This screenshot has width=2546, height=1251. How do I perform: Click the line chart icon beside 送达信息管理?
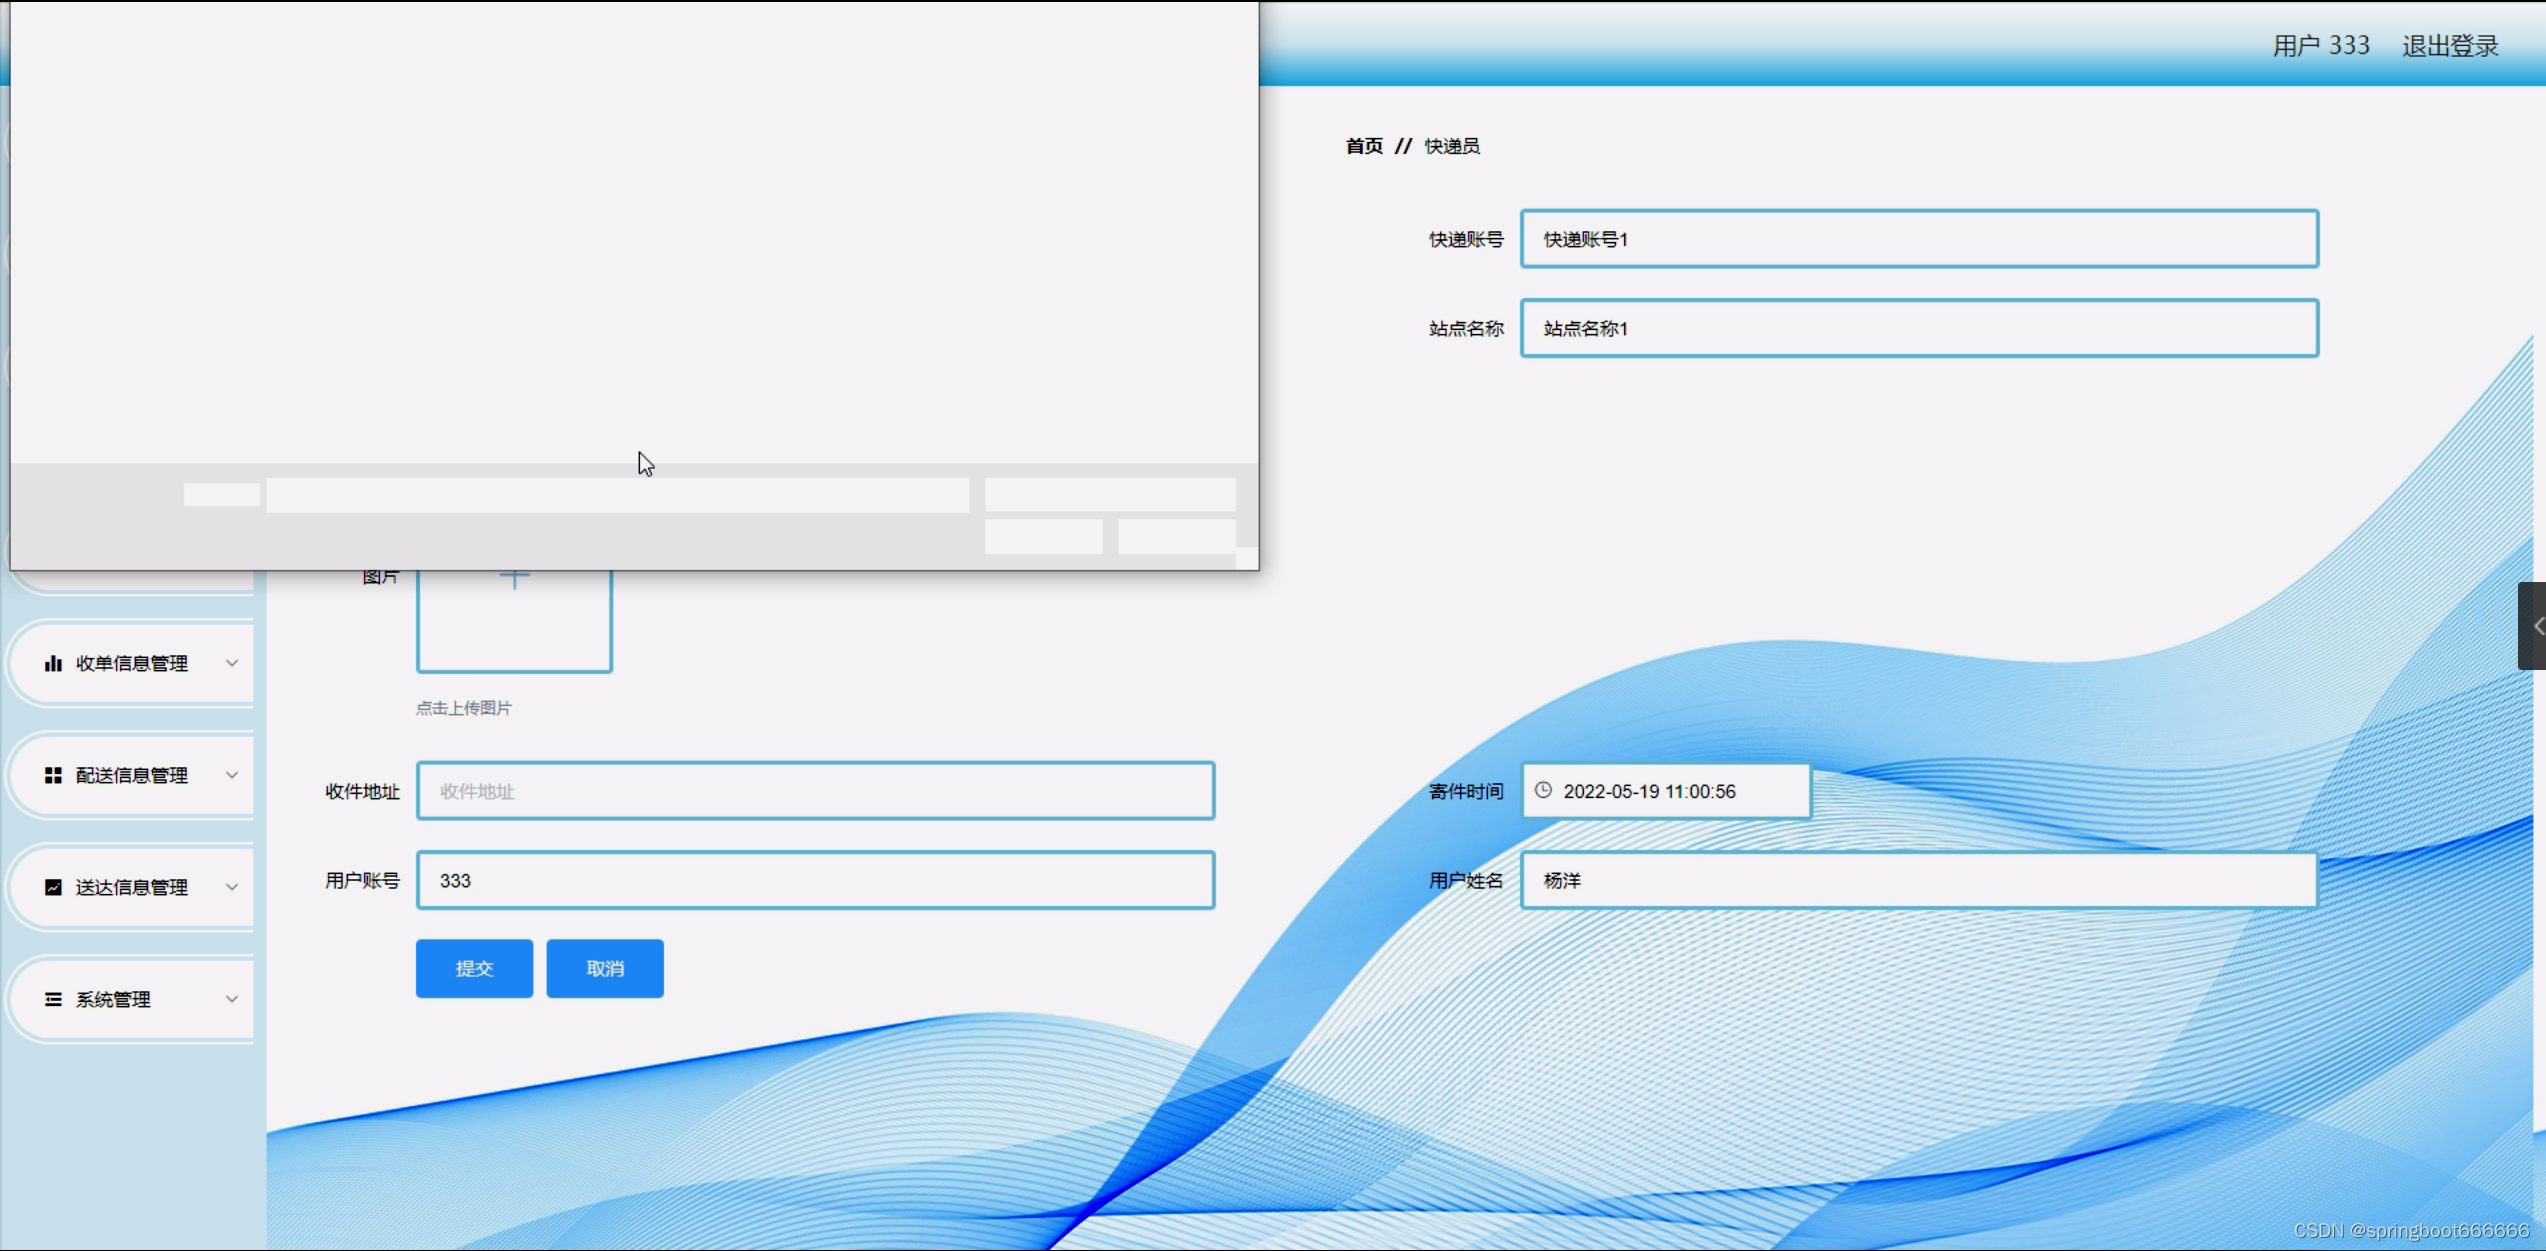(x=53, y=888)
